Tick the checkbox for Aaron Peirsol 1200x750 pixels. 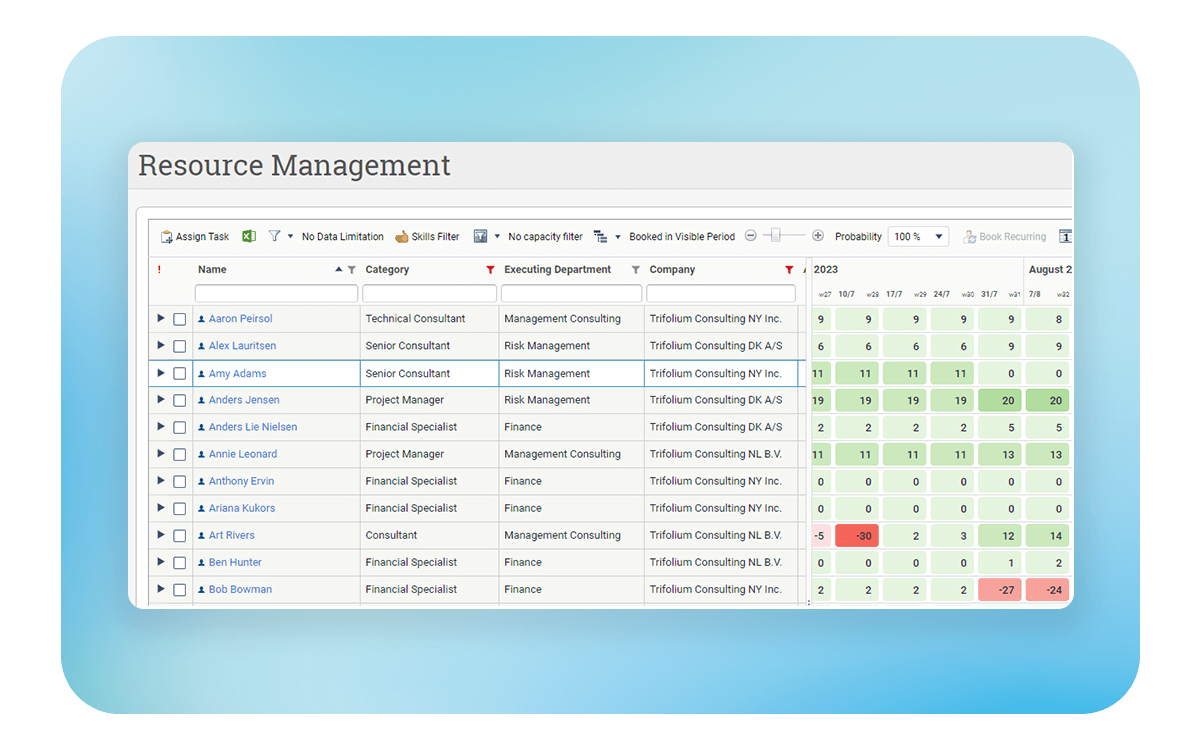tap(180, 319)
